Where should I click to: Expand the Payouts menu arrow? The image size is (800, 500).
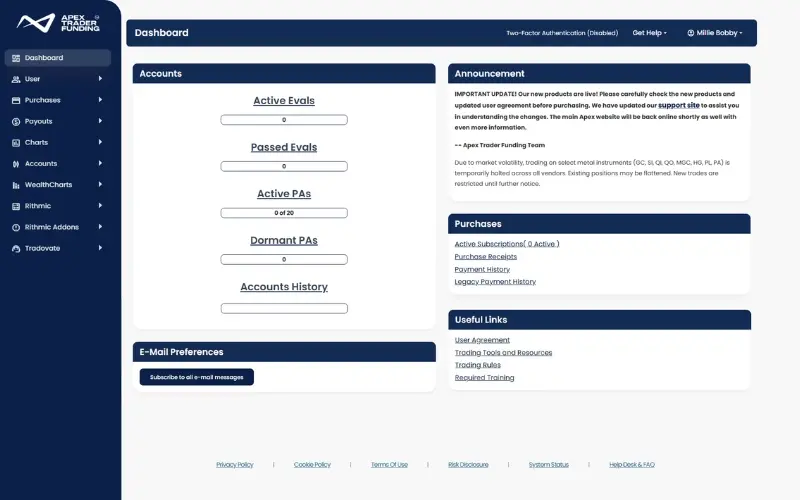pyautogui.click(x=100, y=121)
